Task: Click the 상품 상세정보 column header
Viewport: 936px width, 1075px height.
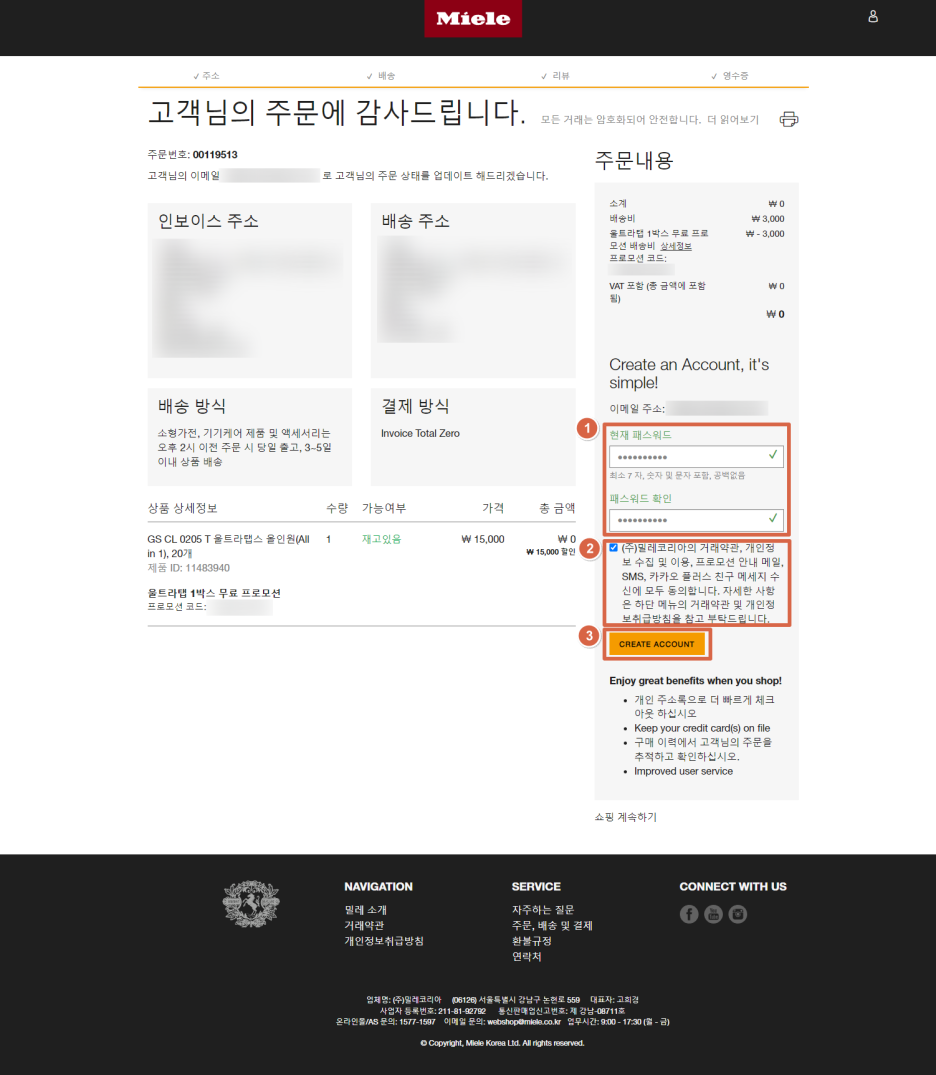Action: (182, 508)
